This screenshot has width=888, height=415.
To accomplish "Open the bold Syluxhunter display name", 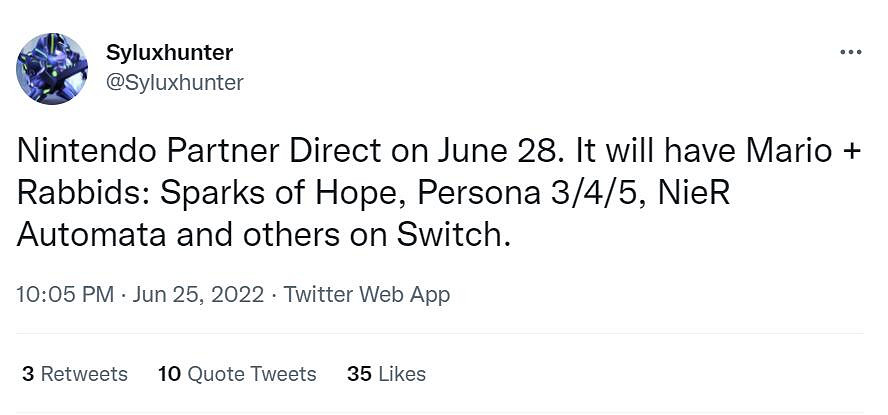I will click(x=169, y=52).
